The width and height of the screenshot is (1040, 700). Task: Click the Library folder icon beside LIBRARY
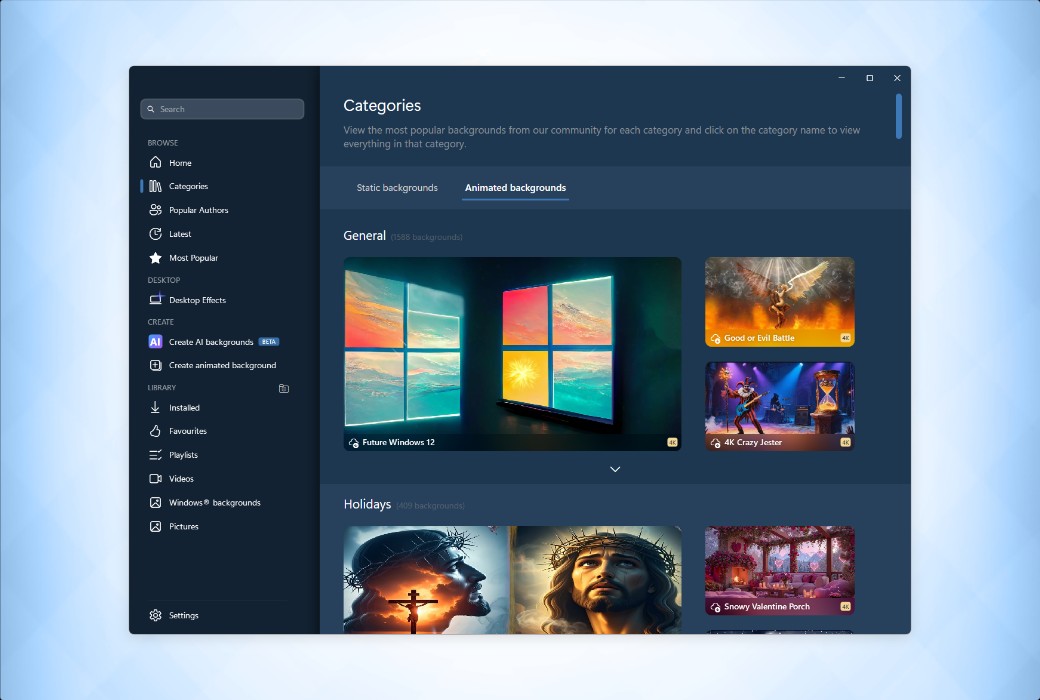(284, 388)
